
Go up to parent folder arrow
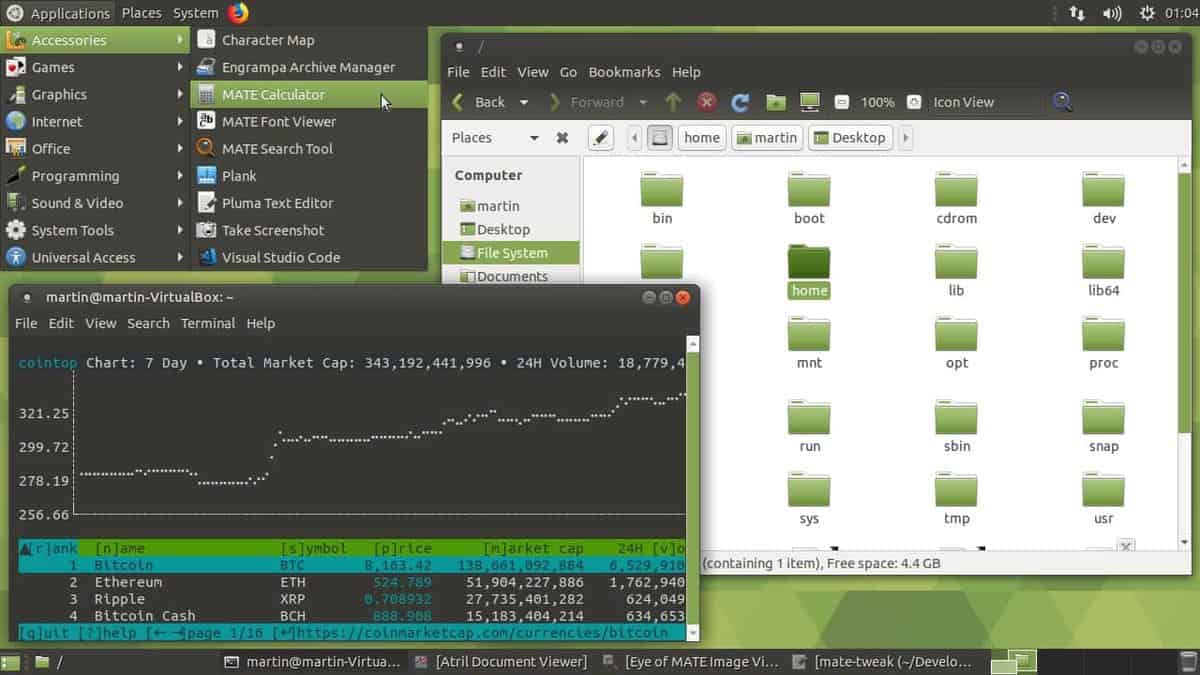pos(673,102)
